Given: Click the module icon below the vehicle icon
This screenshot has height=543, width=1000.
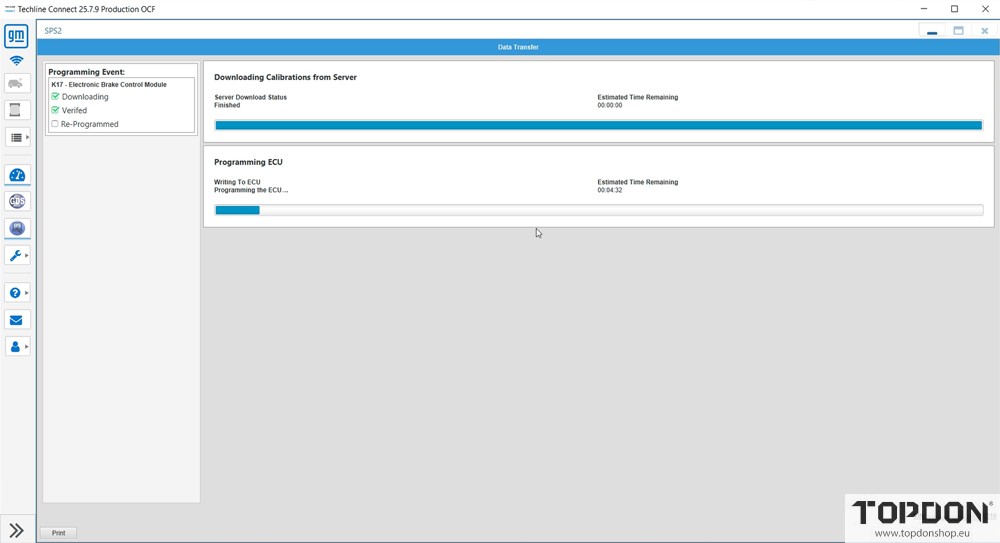Looking at the screenshot, I should point(16,110).
